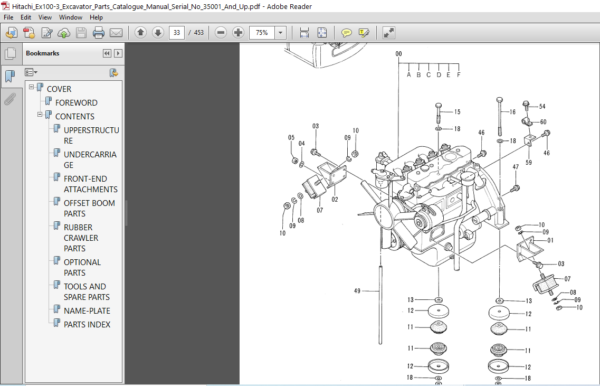Image resolution: width=600 pixels, height=386 pixels.
Task: Open the Edit menu
Action: [26, 17]
